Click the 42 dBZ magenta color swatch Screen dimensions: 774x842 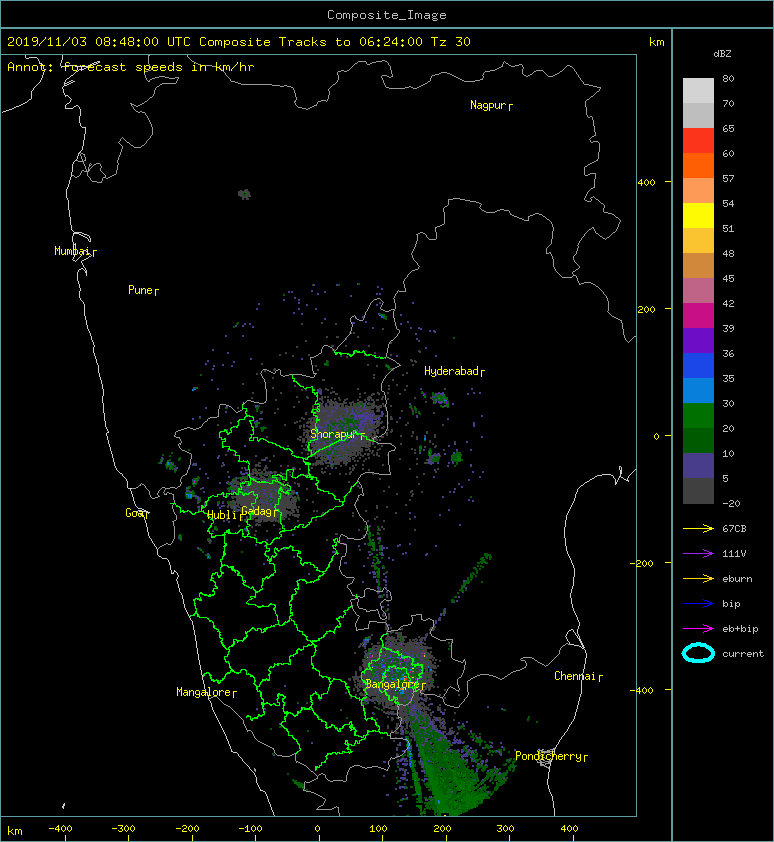pyautogui.click(x=698, y=315)
